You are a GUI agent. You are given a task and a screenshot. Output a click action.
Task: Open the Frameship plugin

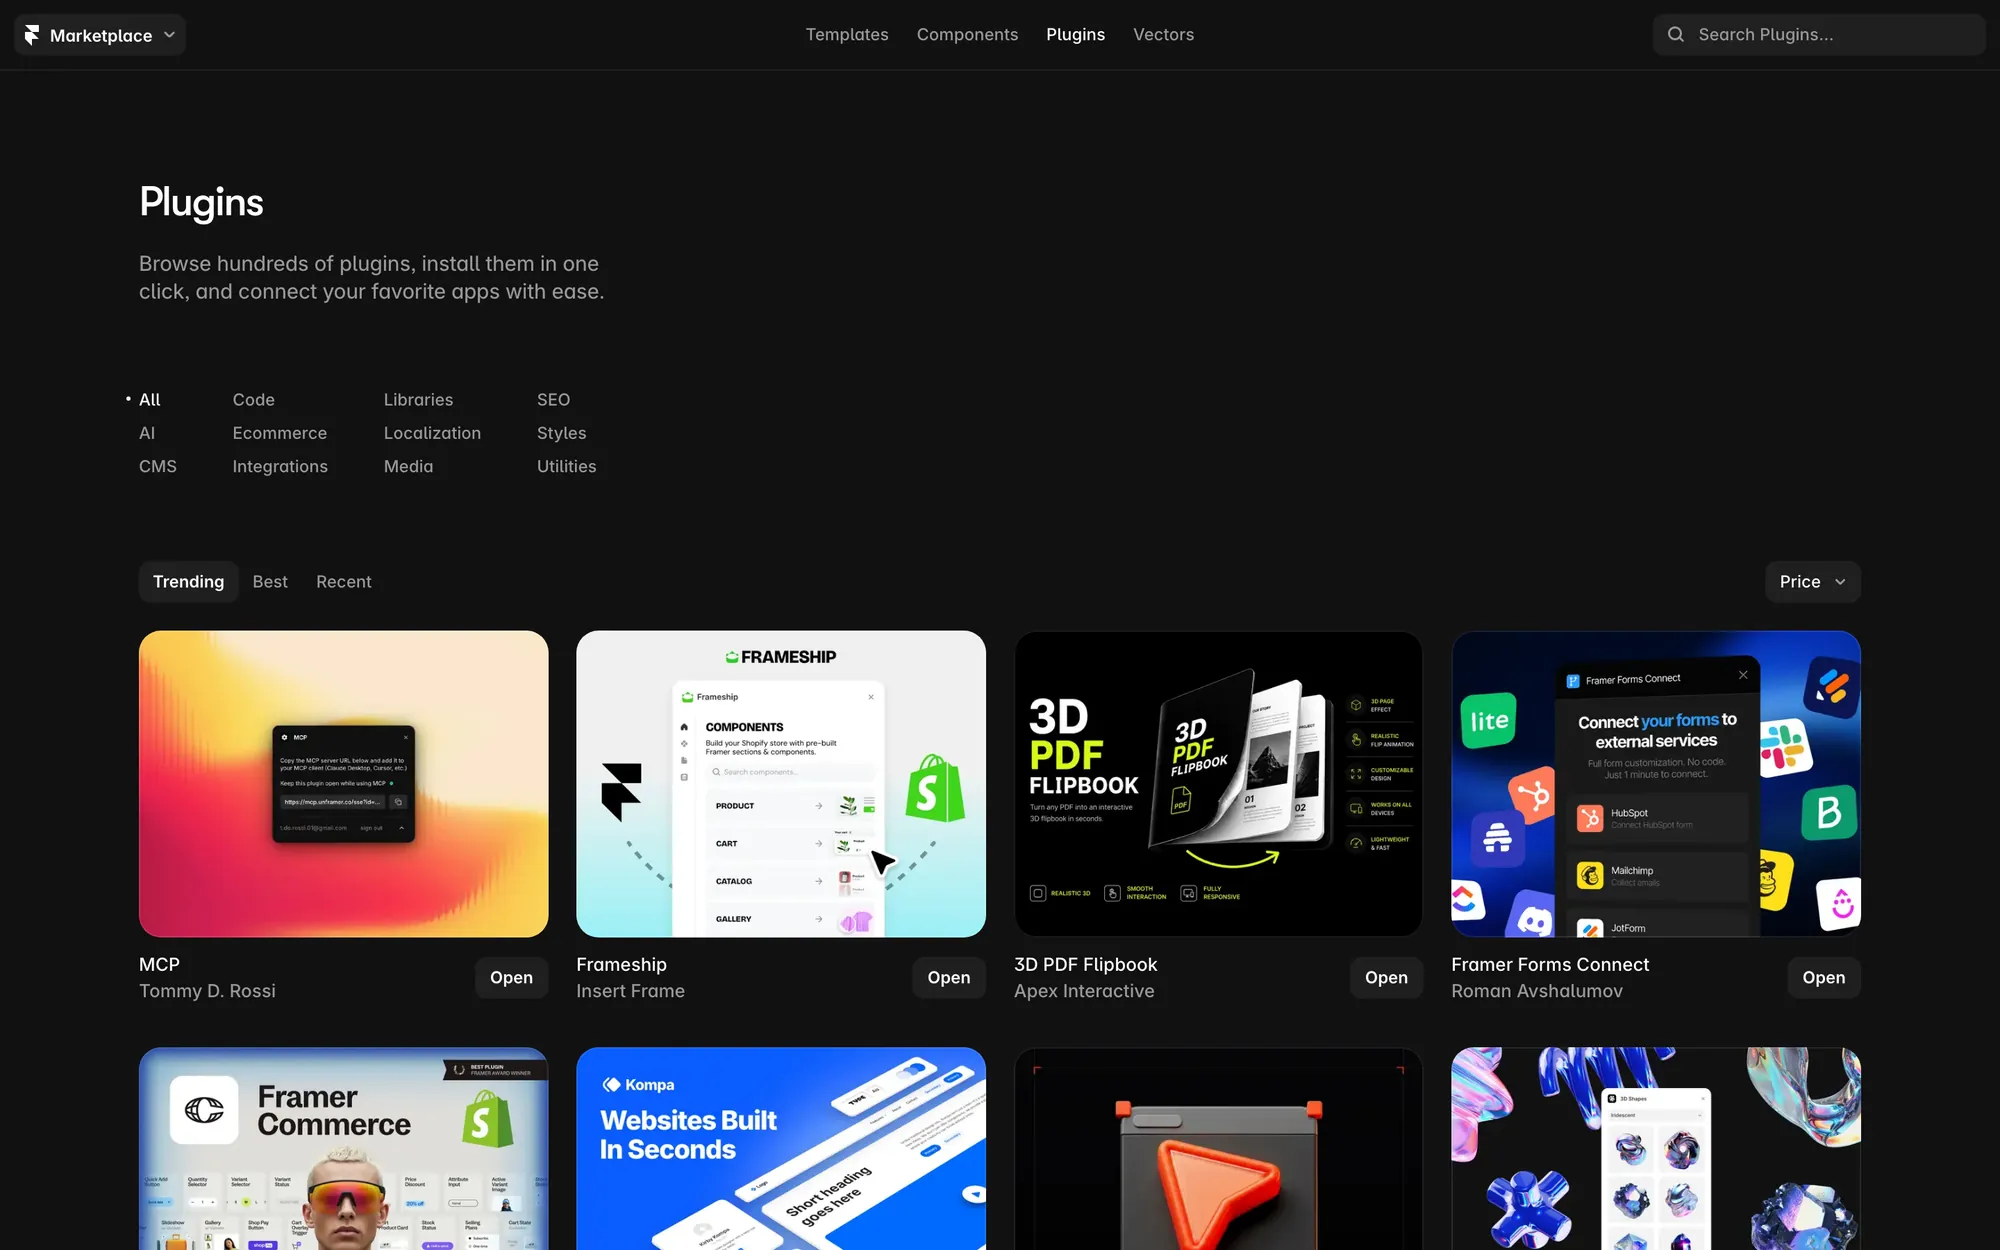pos(948,978)
